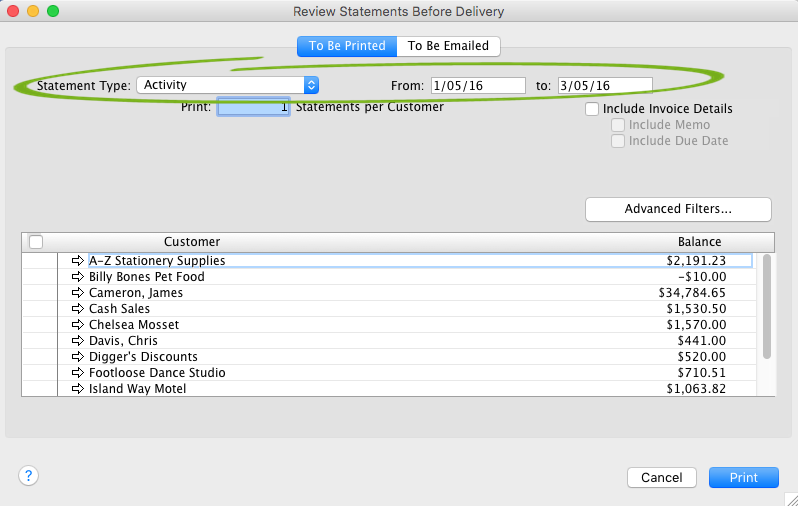Viewport: 798px width, 506px height.
Task: Click the zoom arrow beside A-Z Stationery Supplies
Action: tap(79, 261)
